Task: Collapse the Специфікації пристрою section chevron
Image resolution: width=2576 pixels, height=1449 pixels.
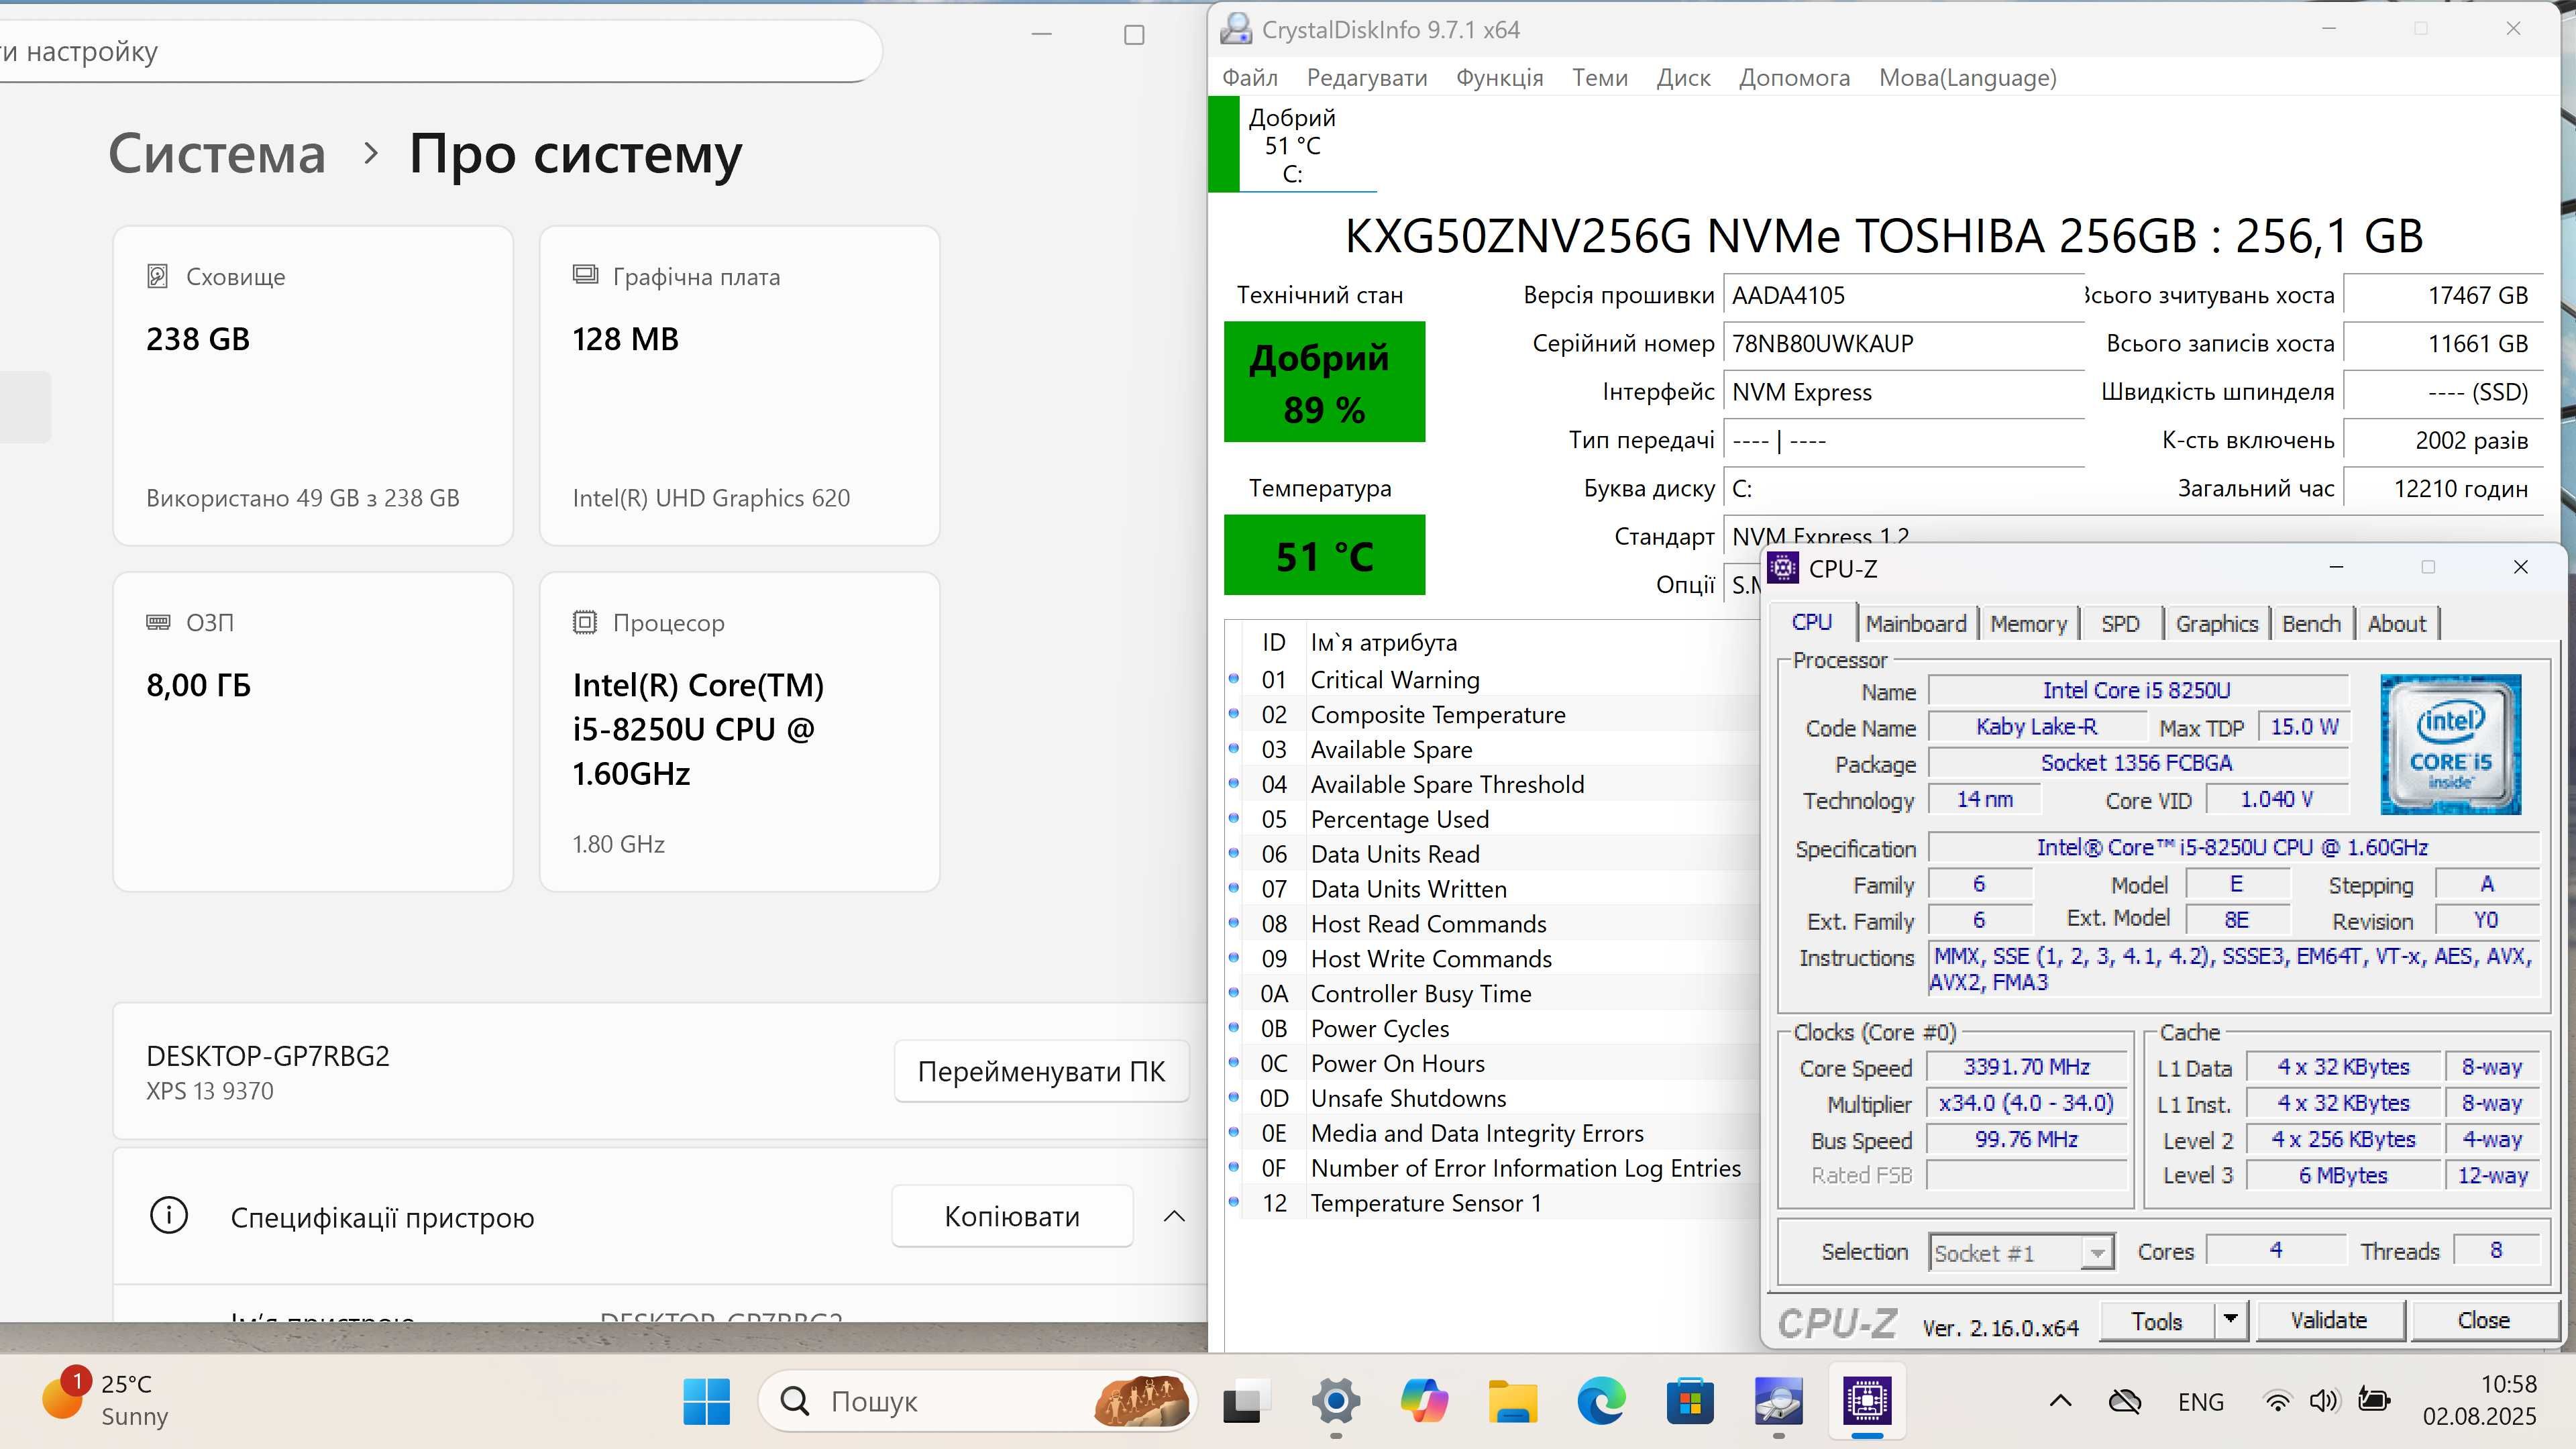Action: pyautogui.click(x=1174, y=1216)
